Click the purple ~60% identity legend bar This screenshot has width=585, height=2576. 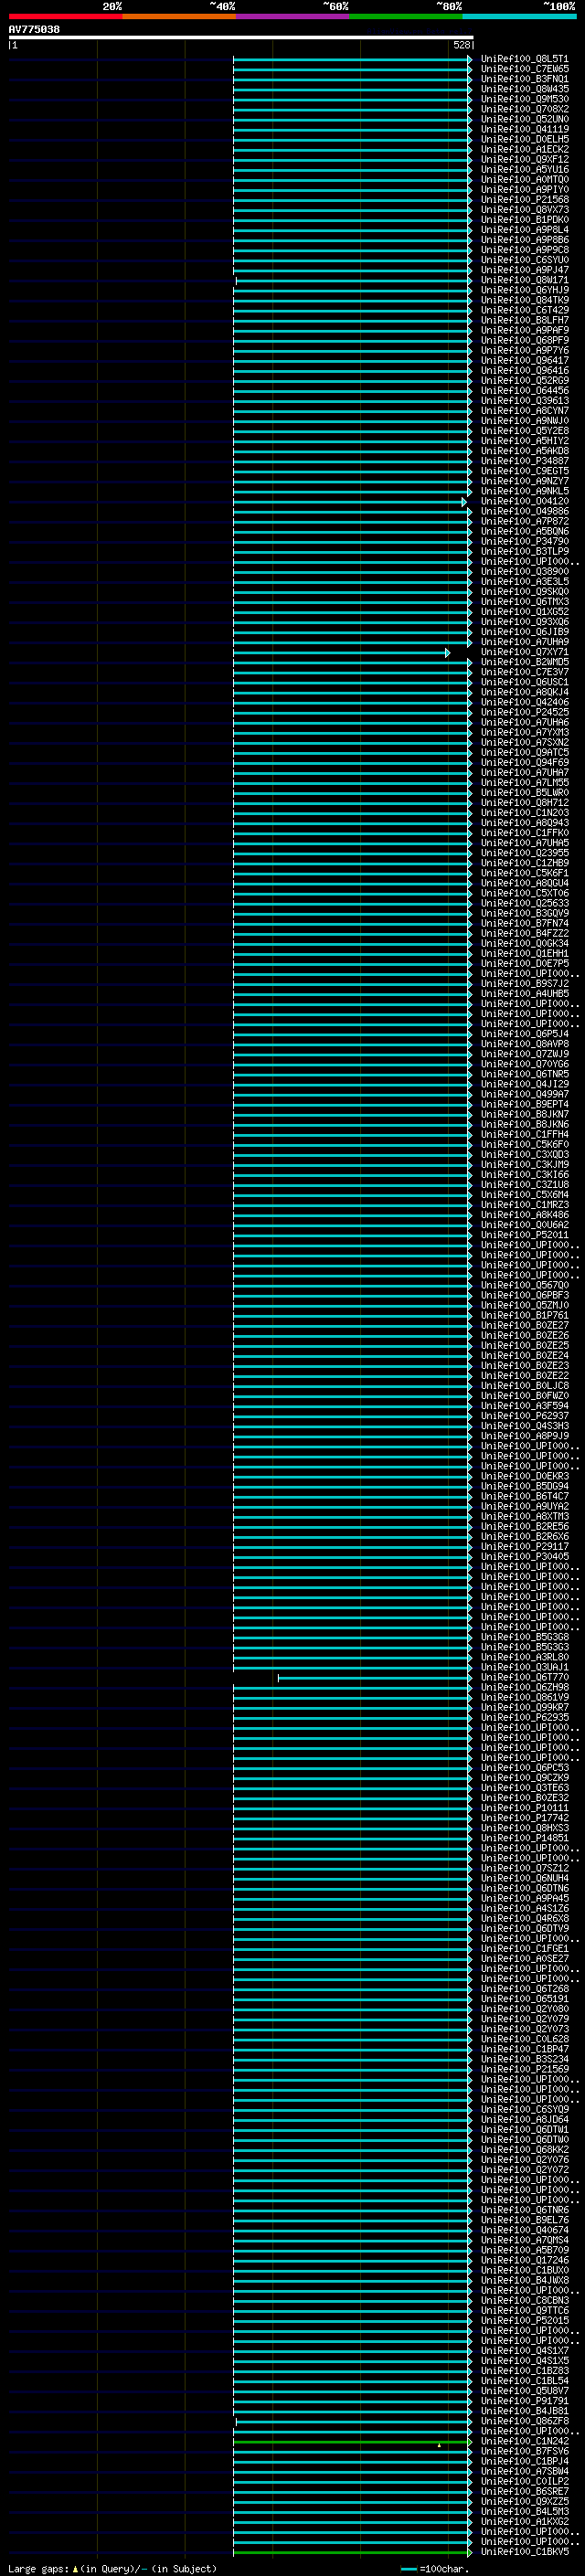coord(293,16)
